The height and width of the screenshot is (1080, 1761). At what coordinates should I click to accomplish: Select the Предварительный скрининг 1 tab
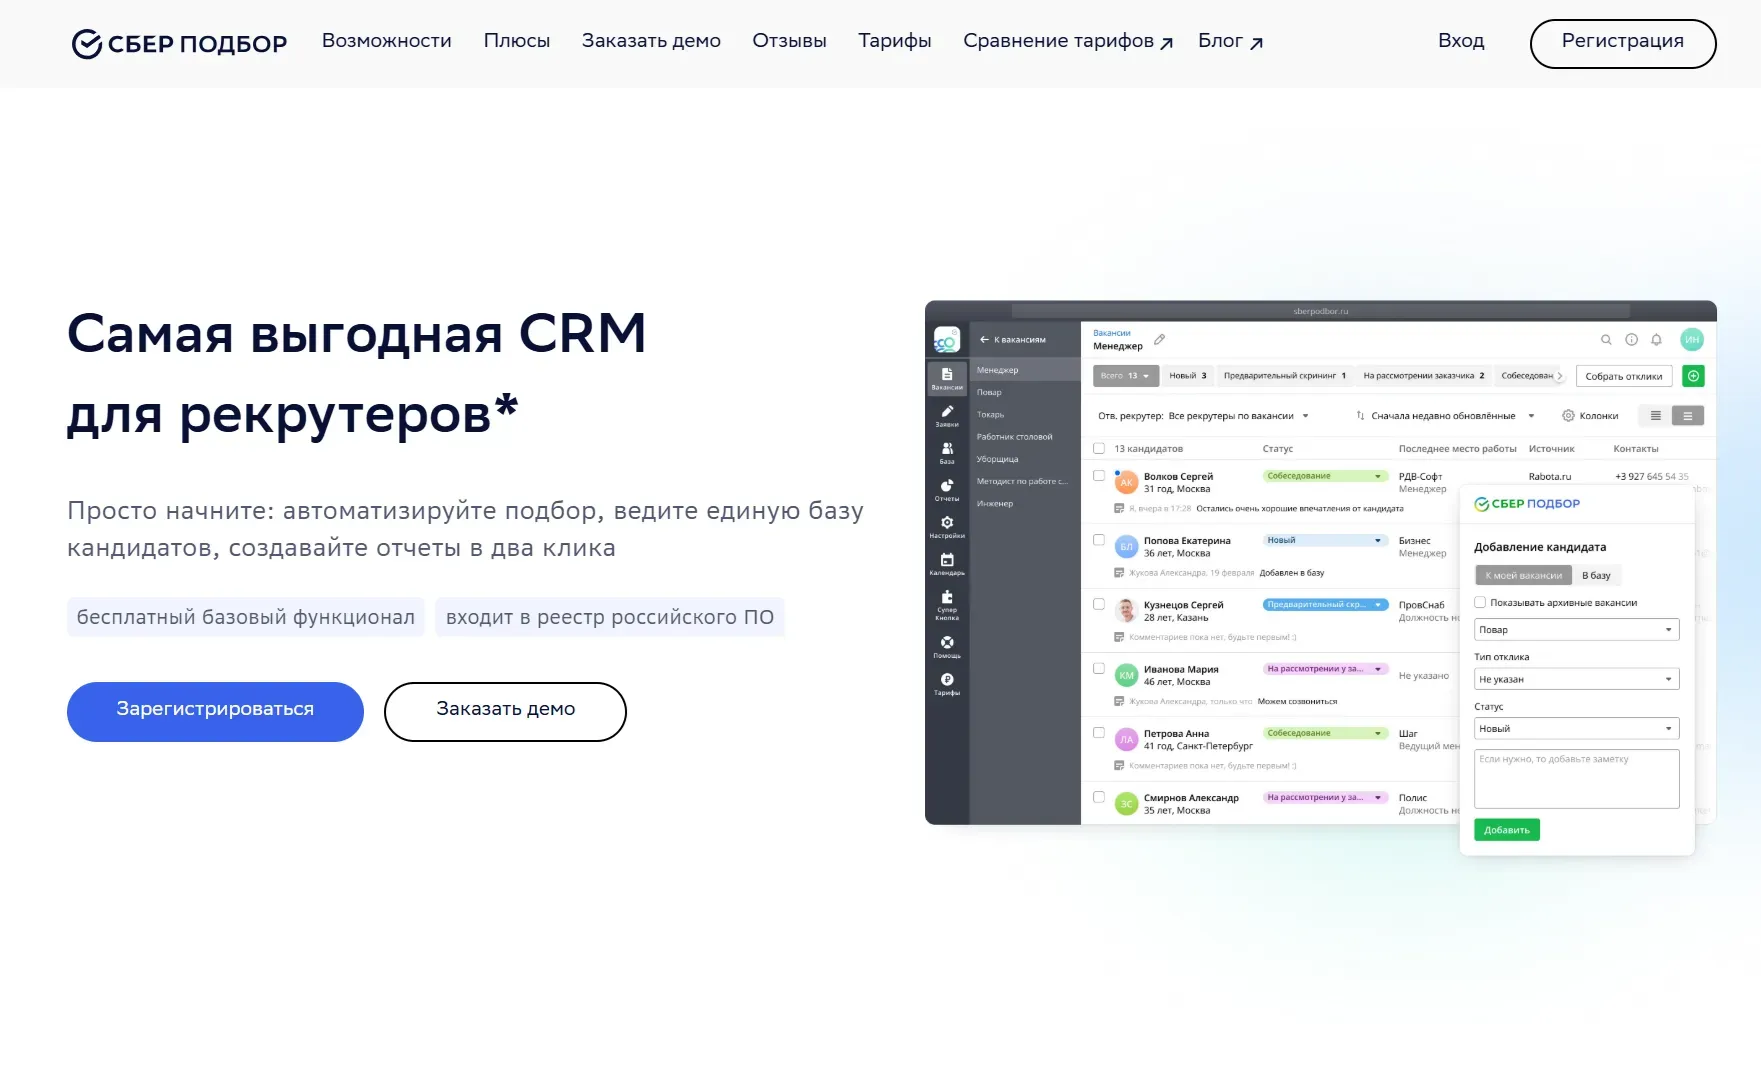[1285, 376]
